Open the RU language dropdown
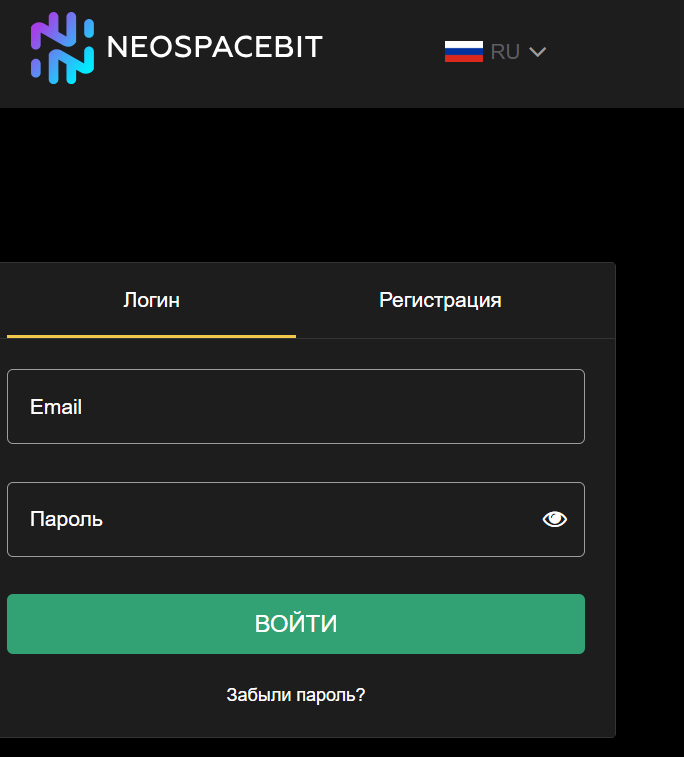This screenshot has height=757, width=684. tap(496, 52)
